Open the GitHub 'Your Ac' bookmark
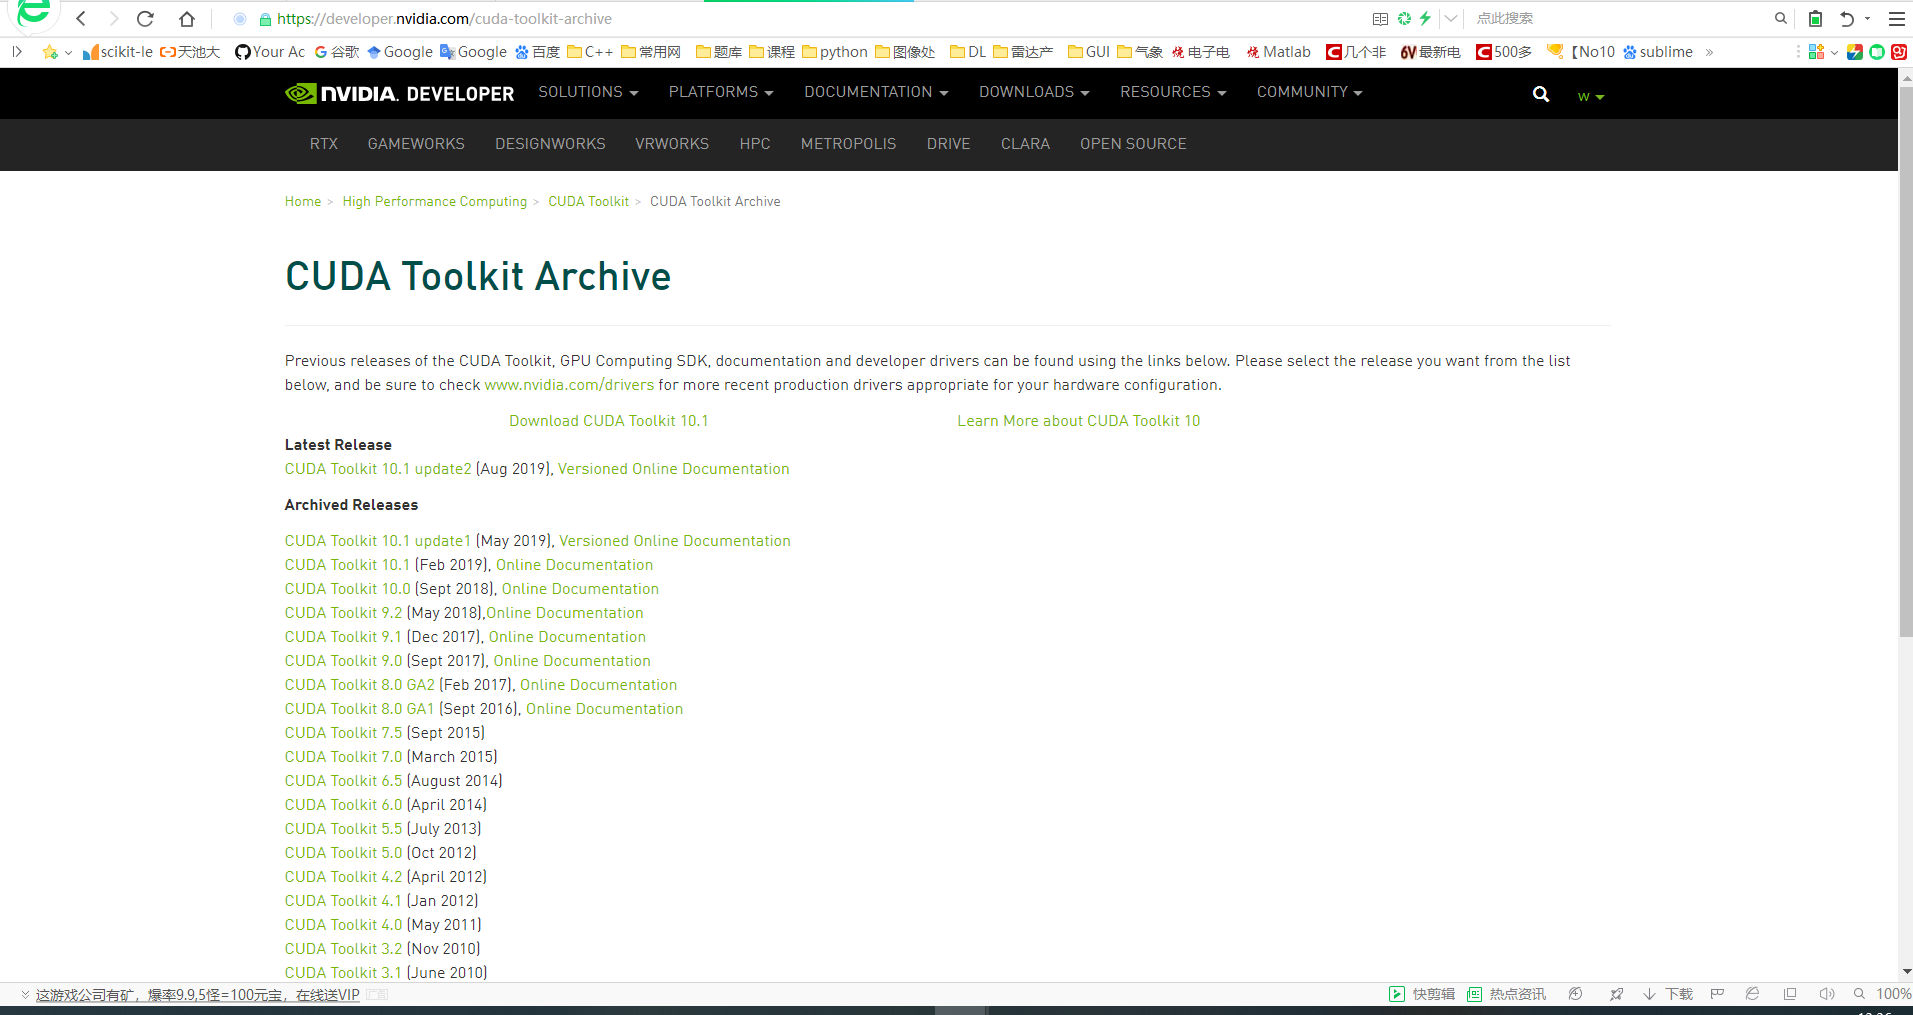1913x1015 pixels. (x=270, y=52)
